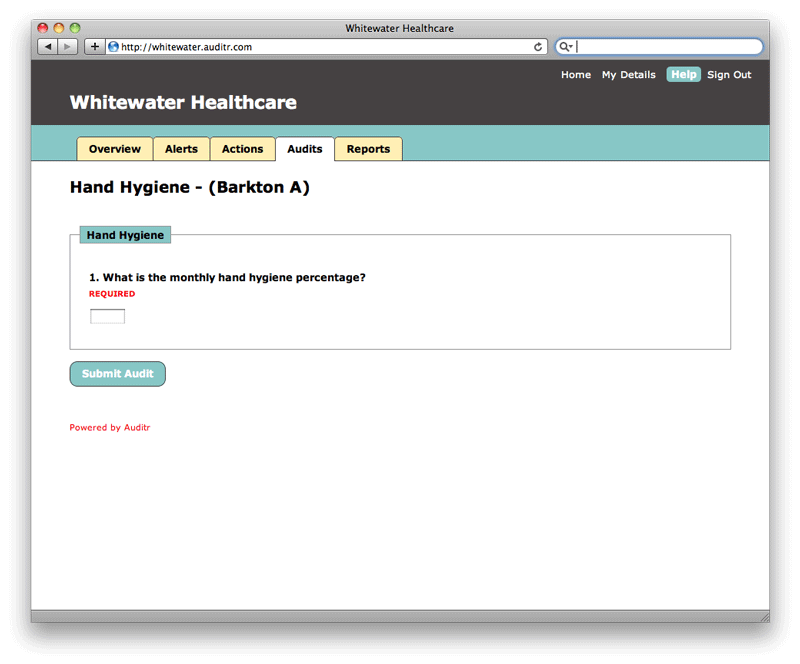Click the whitewater.auditr.com address bar
This screenshot has height=664, width=800.
tap(320, 47)
